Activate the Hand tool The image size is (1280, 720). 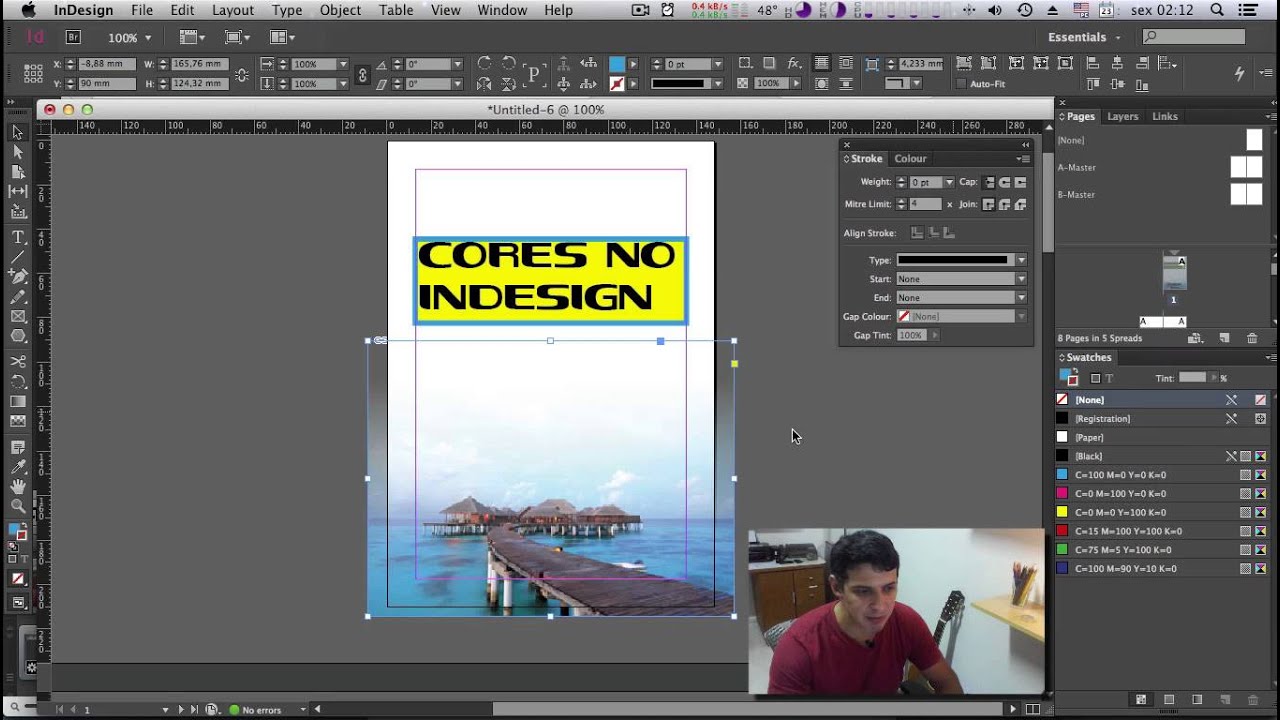(x=18, y=487)
